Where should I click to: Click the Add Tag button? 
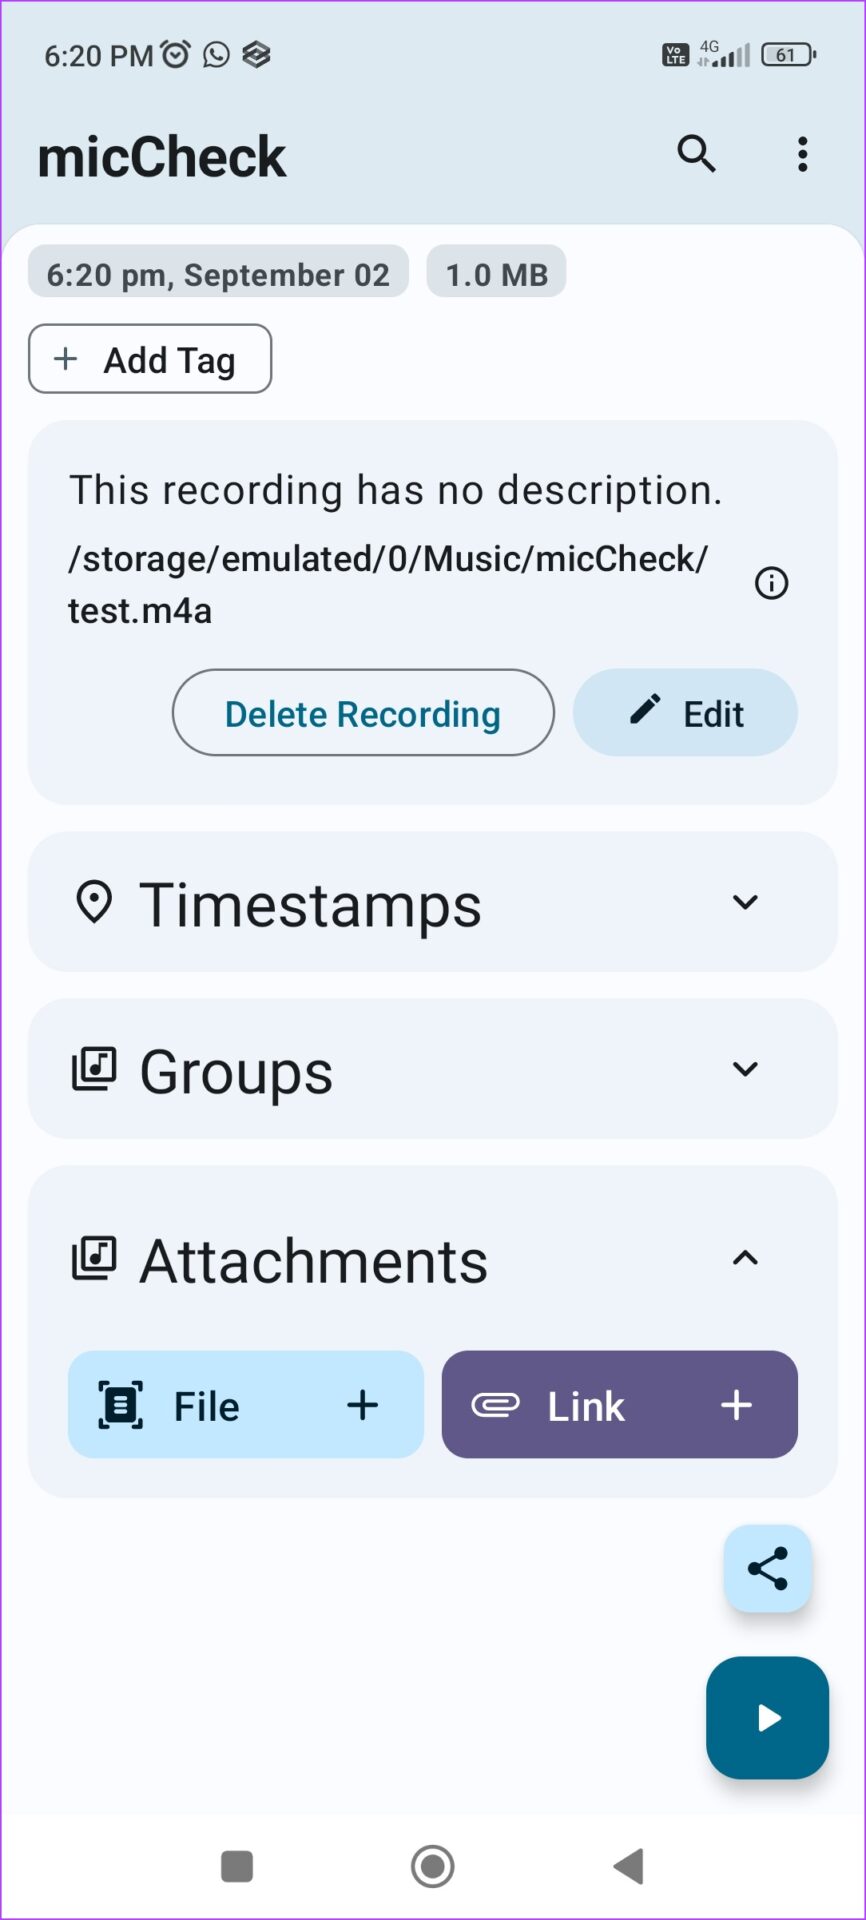pyautogui.click(x=150, y=359)
